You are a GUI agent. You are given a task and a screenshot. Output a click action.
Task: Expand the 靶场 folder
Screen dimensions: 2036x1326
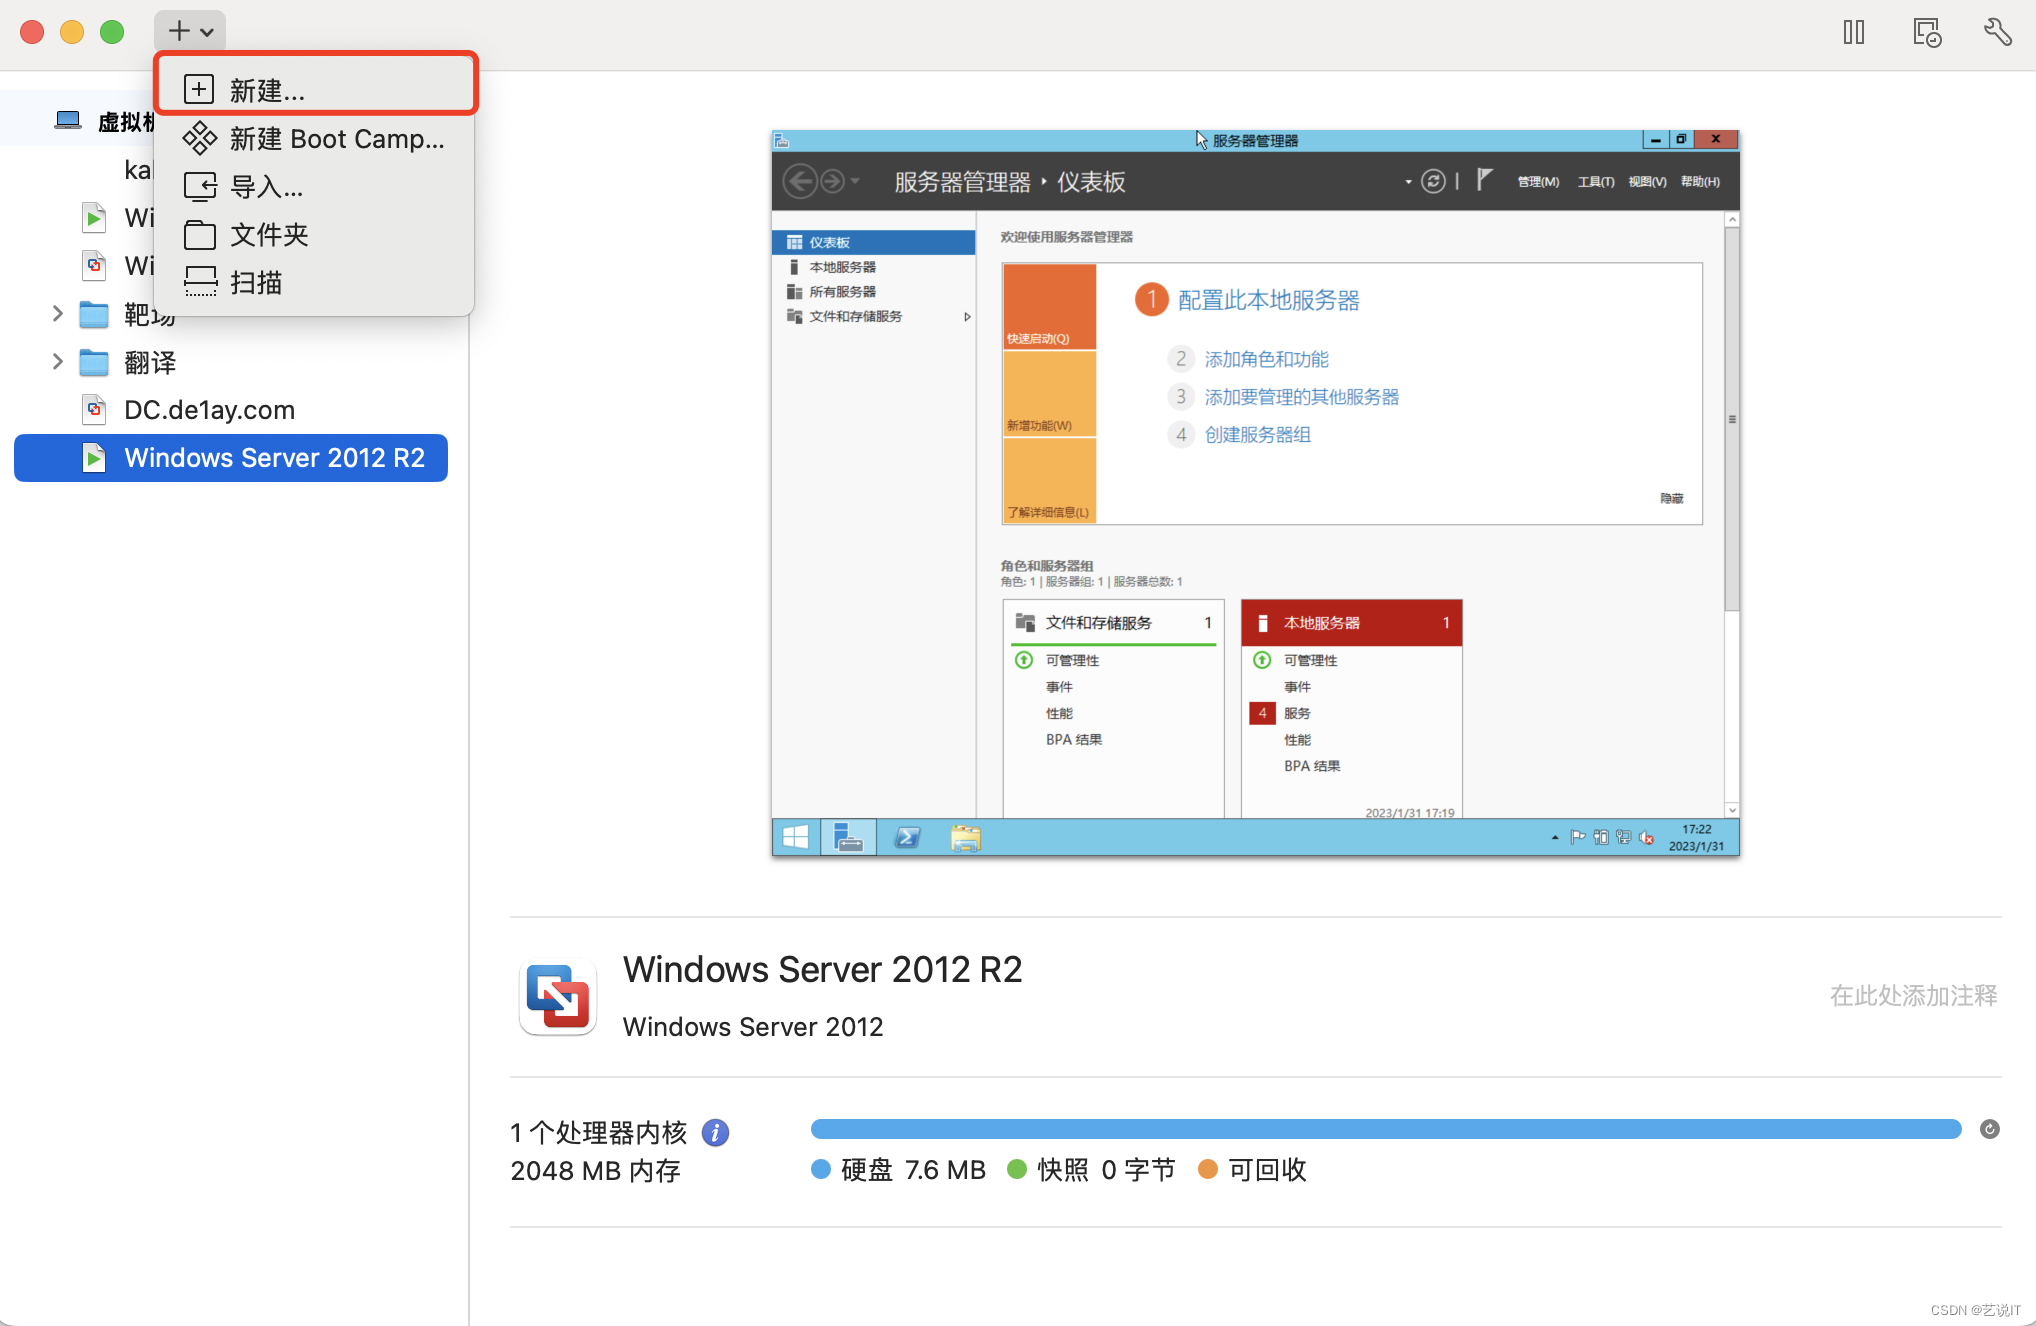tap(57, 314)
